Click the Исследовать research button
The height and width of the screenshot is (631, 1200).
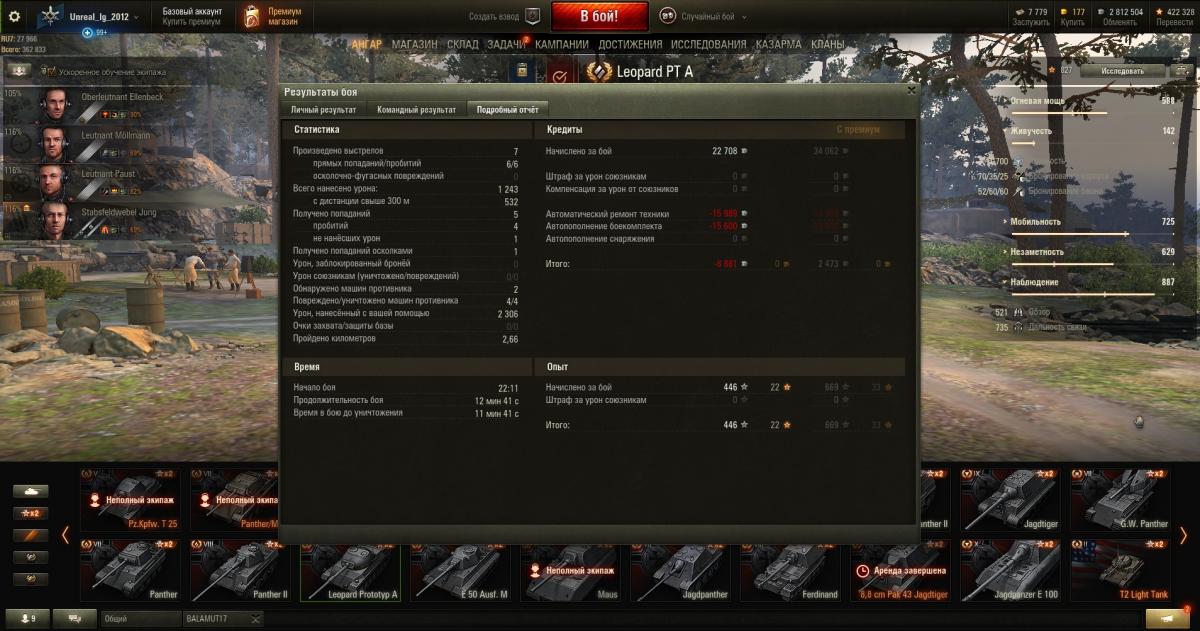point(1122,71)
